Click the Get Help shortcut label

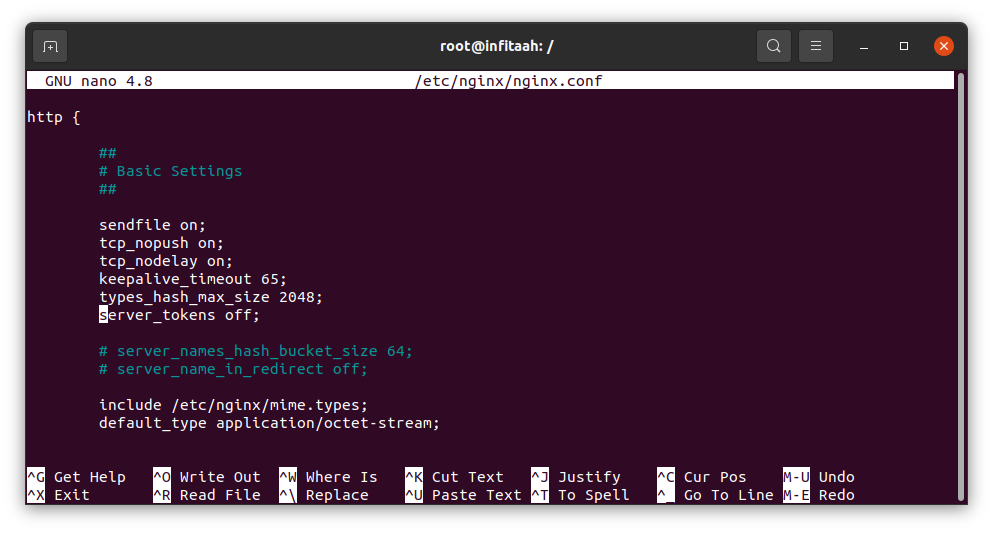(89, 477)
